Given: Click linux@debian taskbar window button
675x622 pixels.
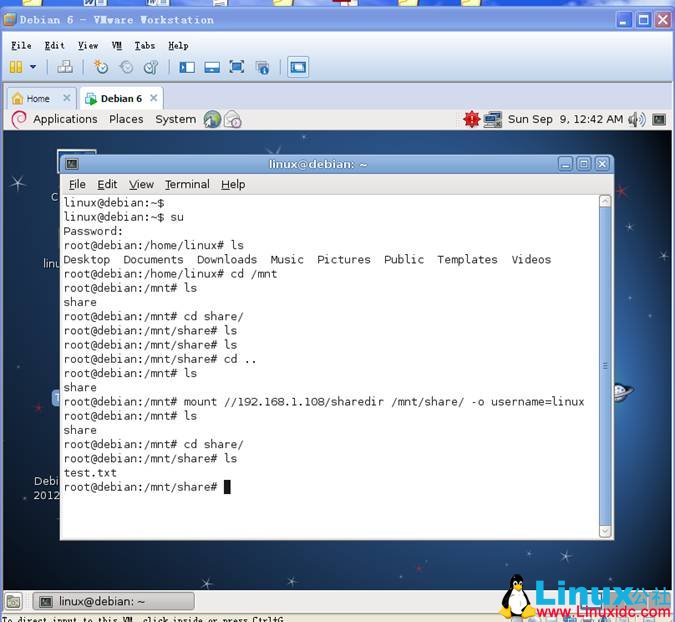Looking at the screenshot, I should coord(114,601).
